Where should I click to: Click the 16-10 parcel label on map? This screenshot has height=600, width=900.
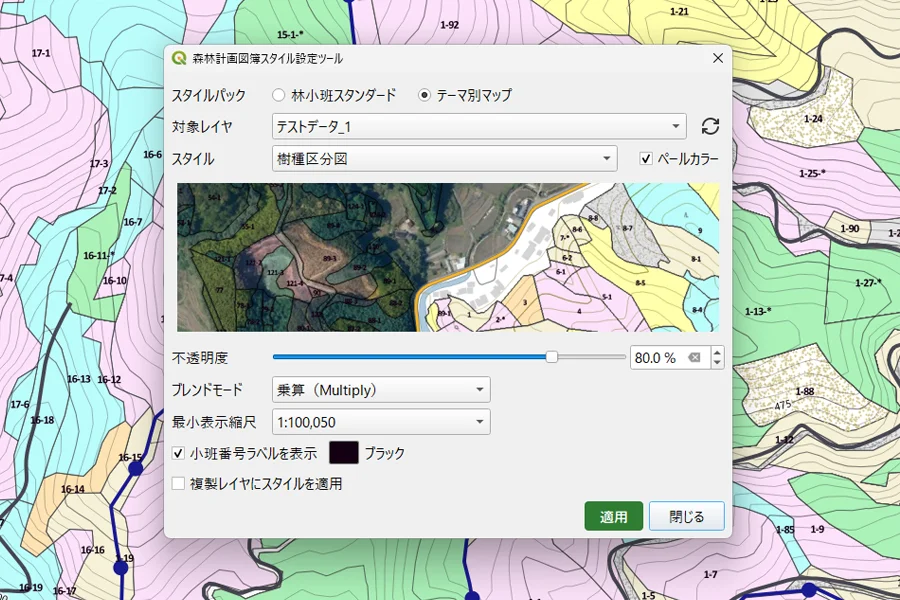coord(115,281)
